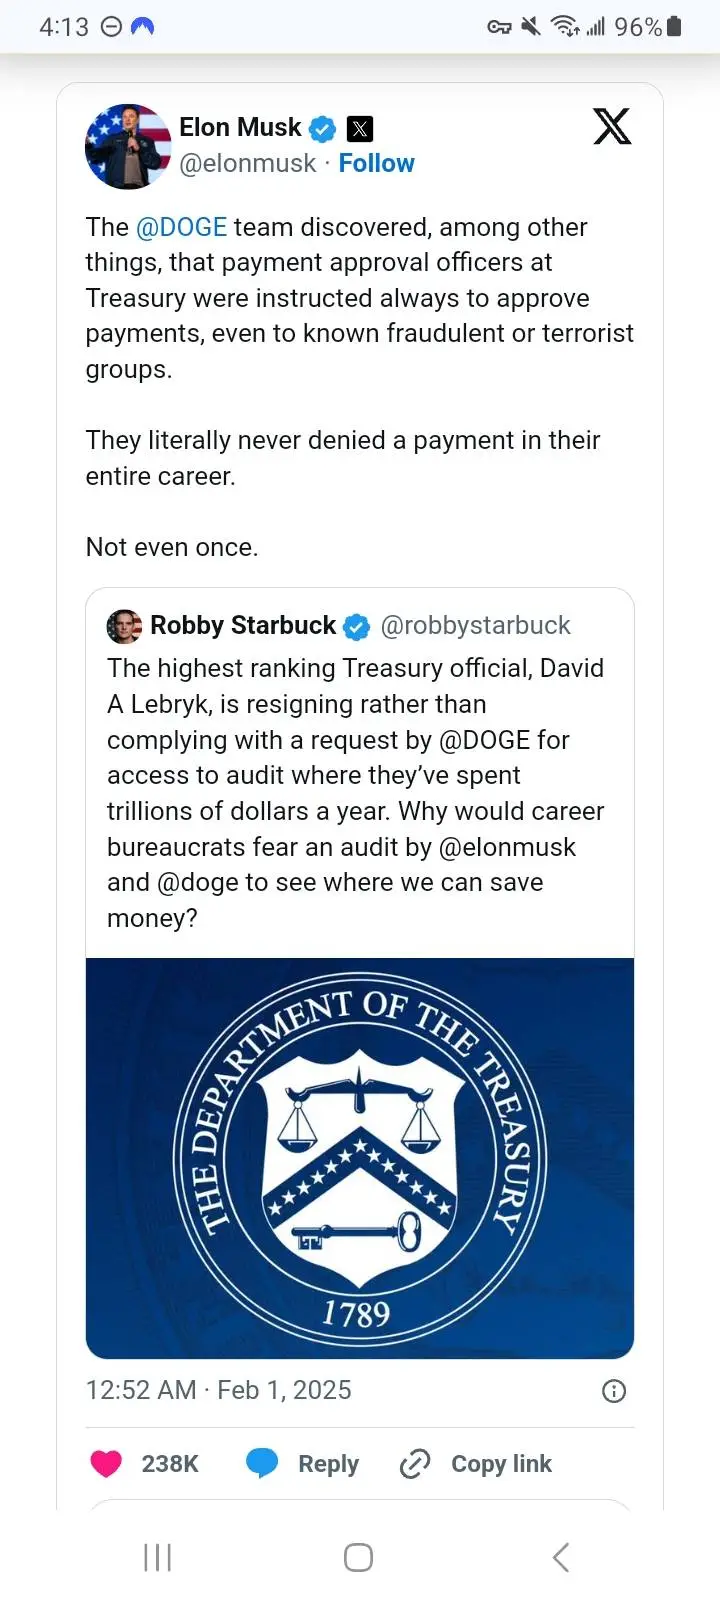720x1600 pixels.
Task: Open the Treasury seal image
Action: pos(360,1158)
